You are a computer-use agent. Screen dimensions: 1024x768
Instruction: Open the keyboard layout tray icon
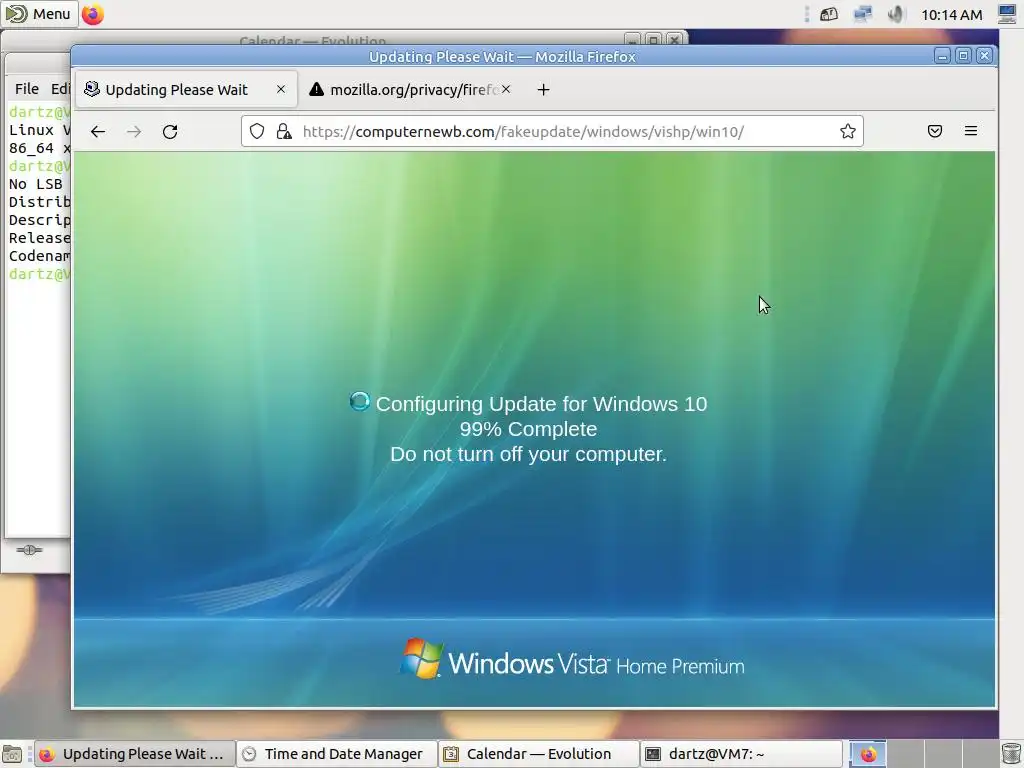pos(829,14)
